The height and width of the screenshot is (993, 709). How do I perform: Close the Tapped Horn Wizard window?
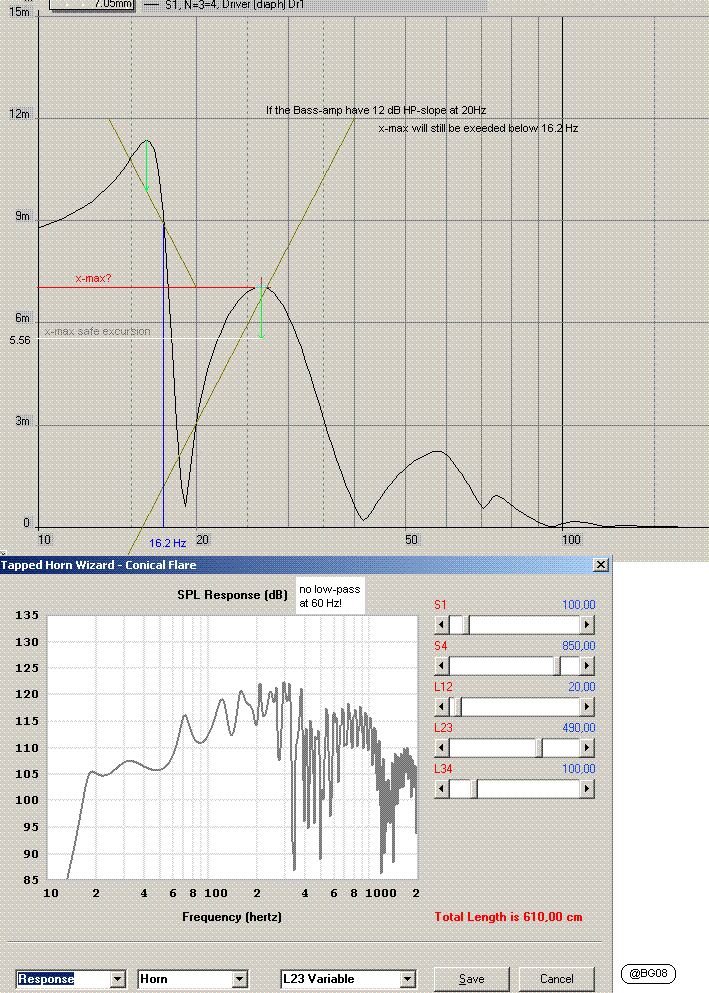point(601,564)
